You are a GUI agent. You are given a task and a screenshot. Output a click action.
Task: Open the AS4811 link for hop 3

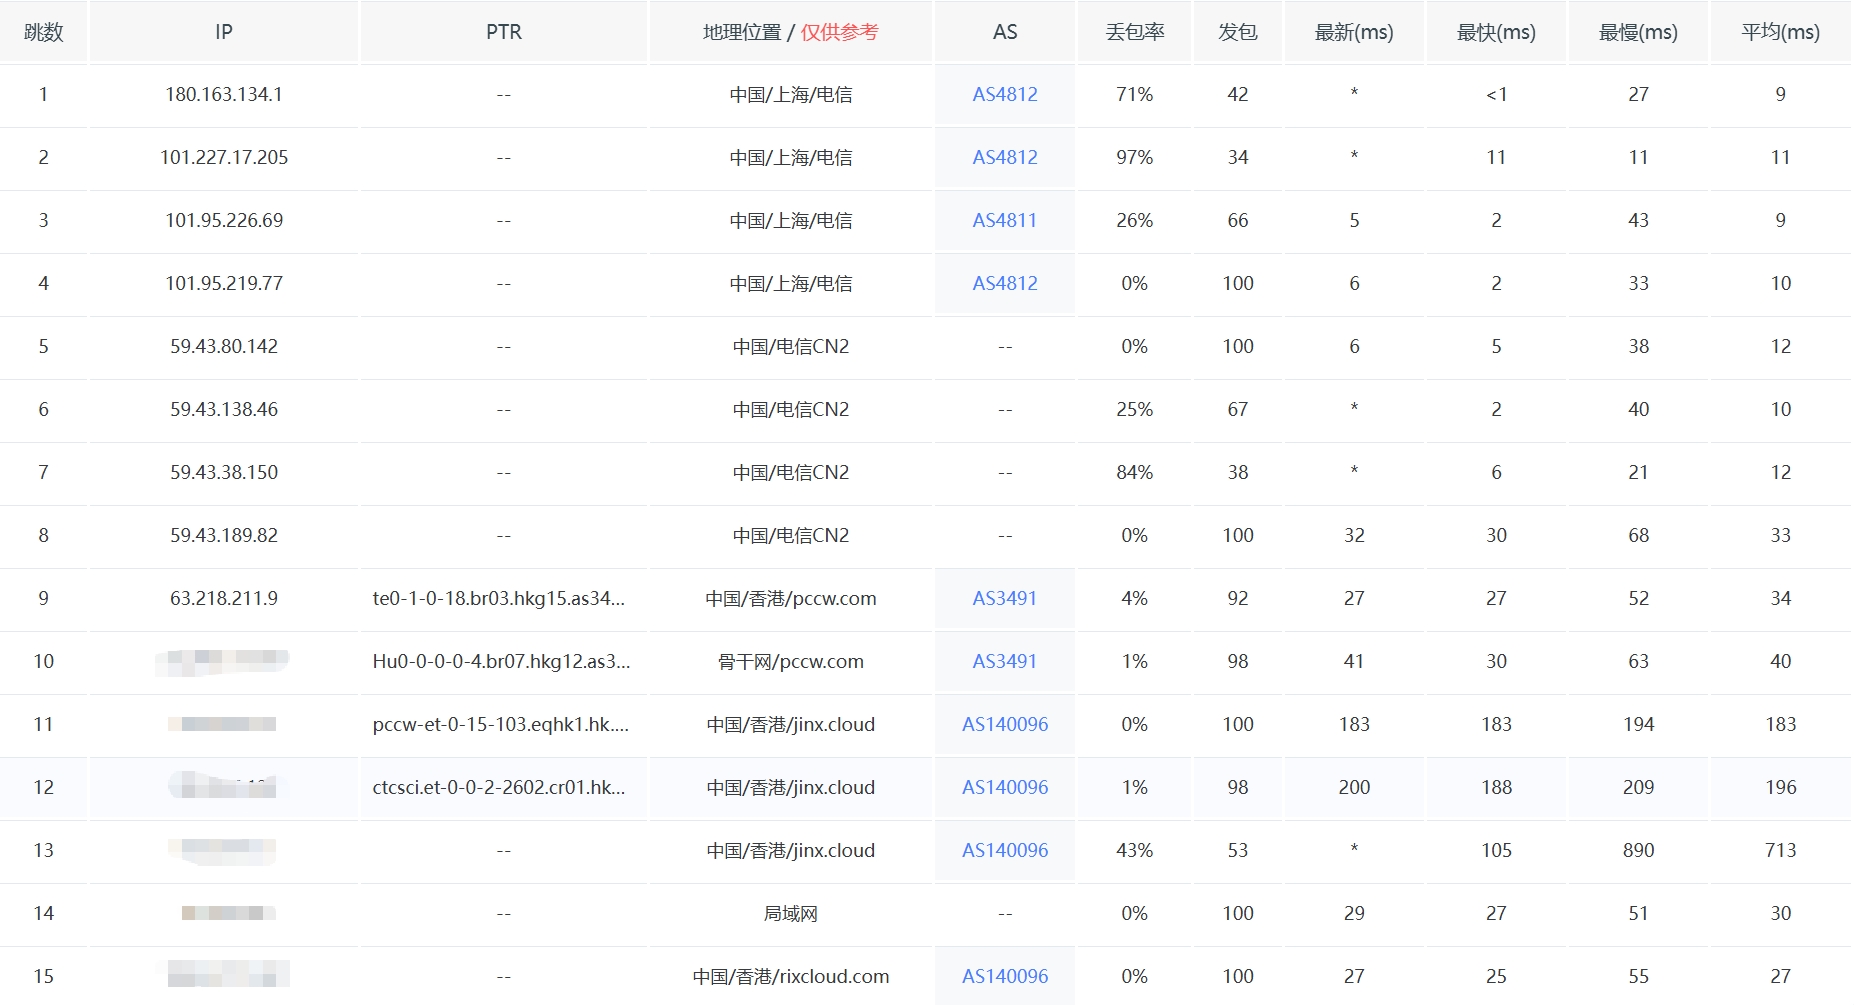point(1003,220)
